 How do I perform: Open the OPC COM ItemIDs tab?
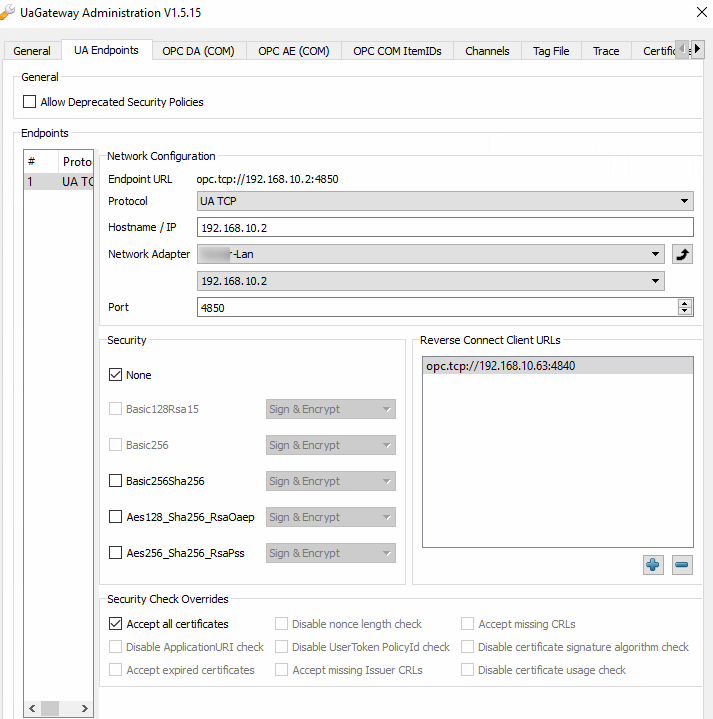(397, 50)
